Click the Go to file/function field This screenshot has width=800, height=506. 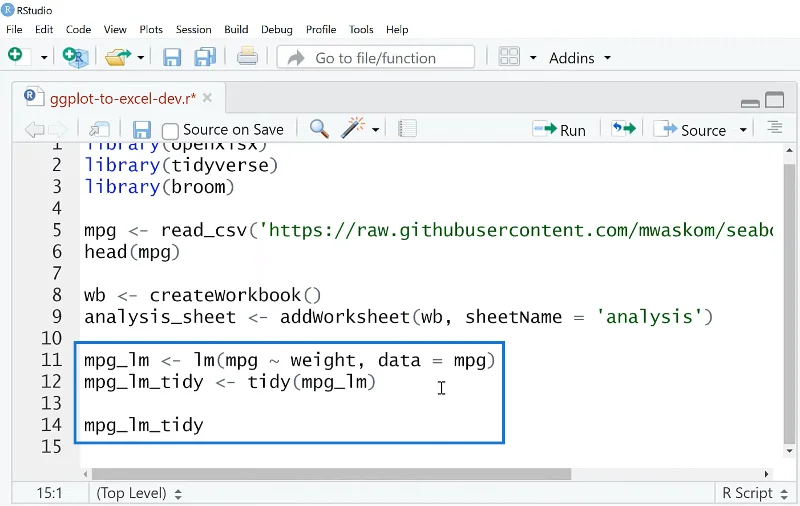376,58
